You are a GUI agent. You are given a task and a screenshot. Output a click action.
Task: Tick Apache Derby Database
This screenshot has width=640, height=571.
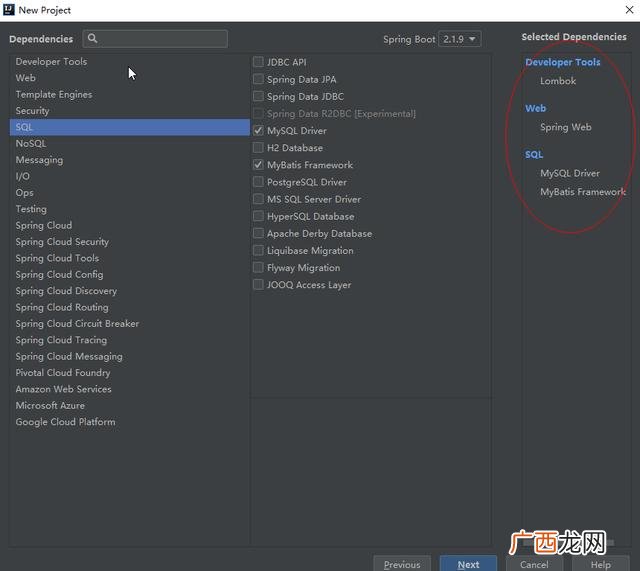coord(258,233)
